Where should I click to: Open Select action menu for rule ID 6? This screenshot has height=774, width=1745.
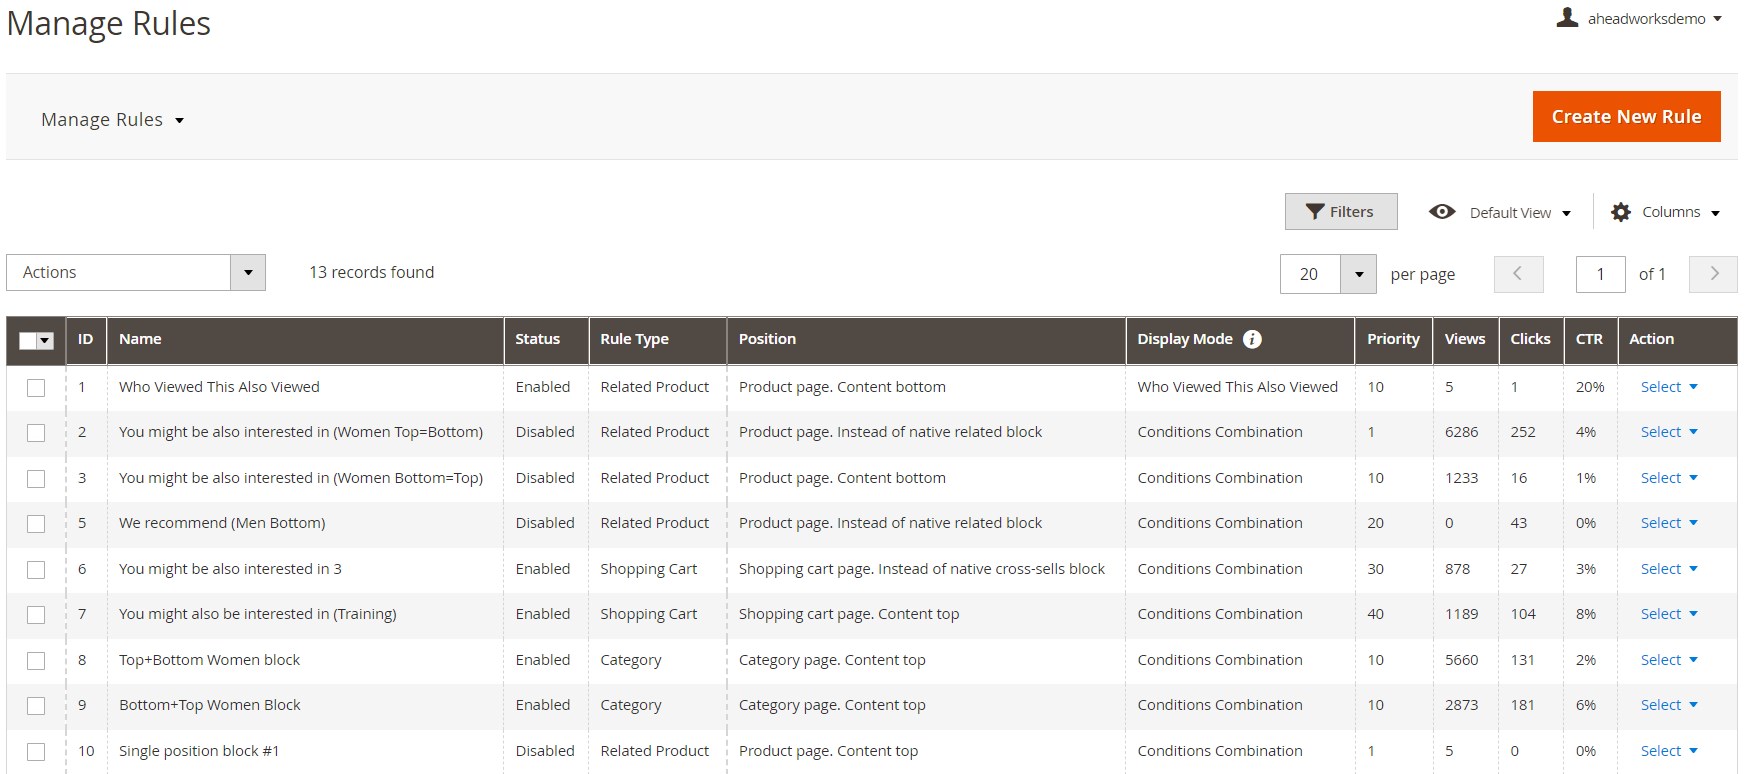1668,569
